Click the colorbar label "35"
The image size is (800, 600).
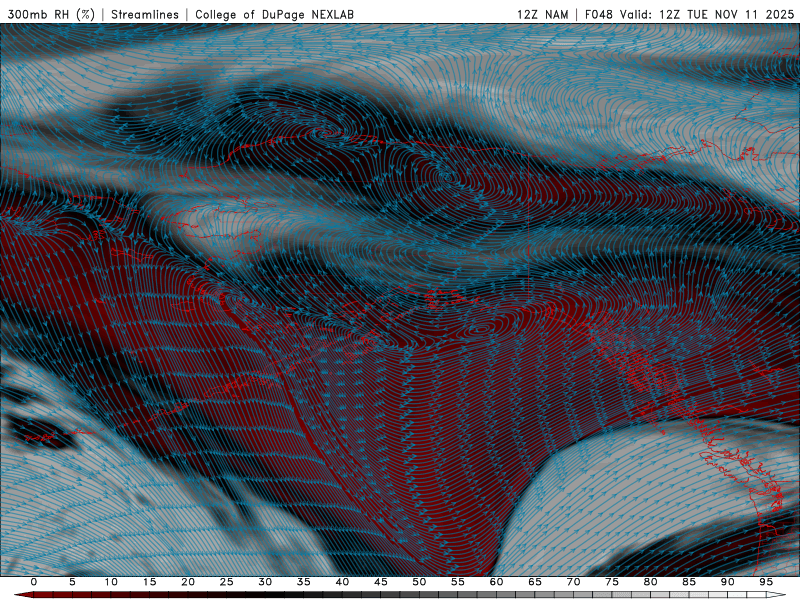(x=304, y=582)
